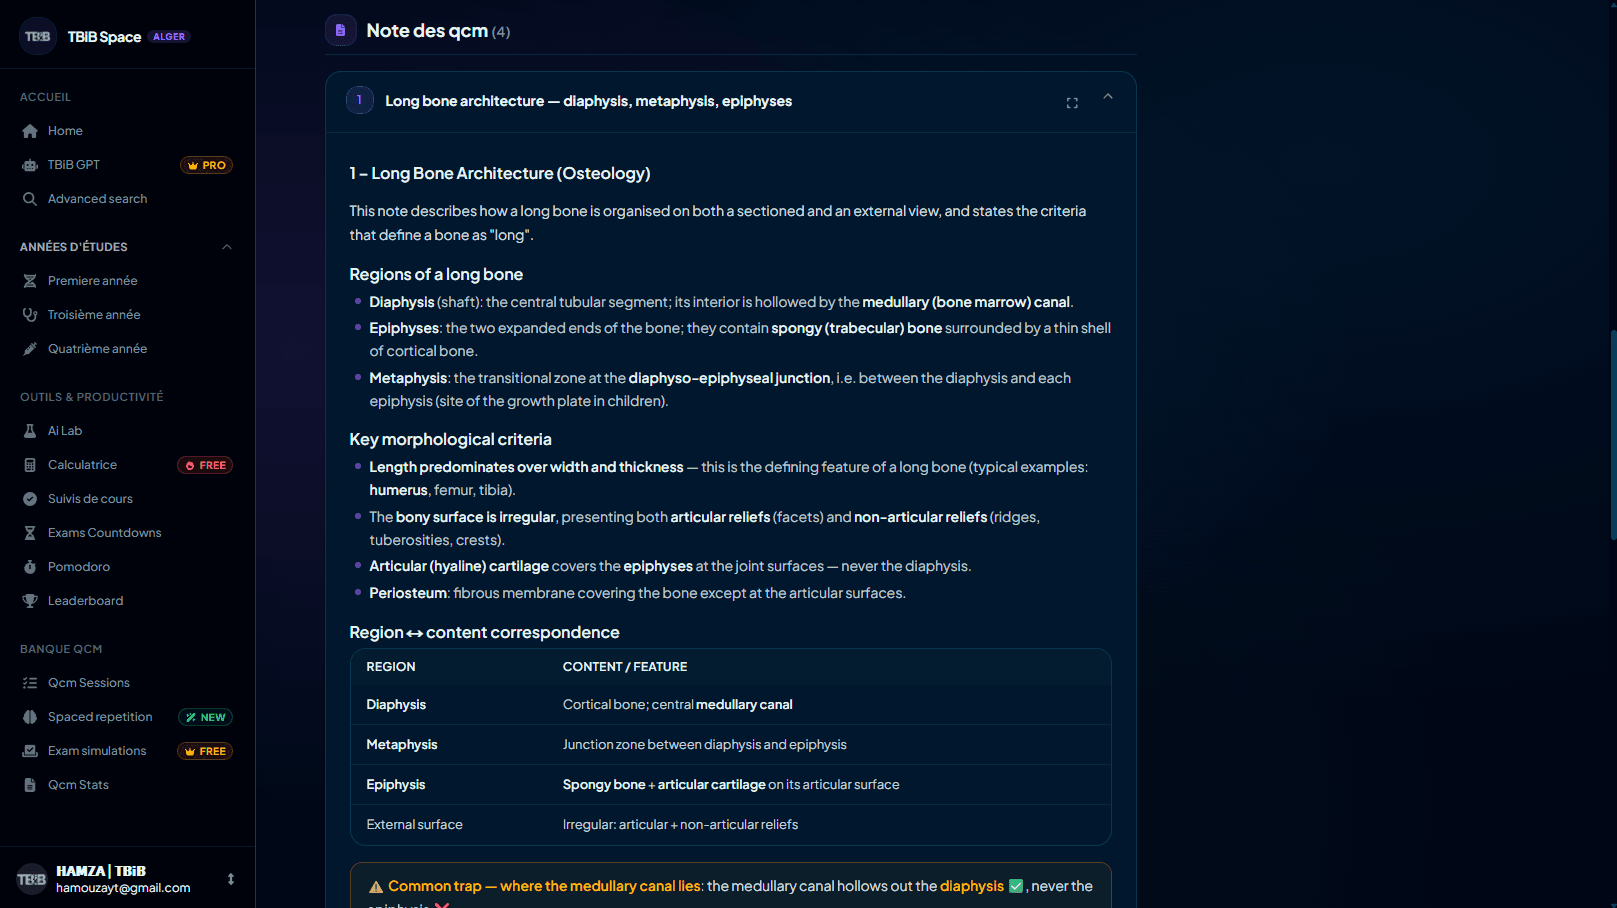Open the Leaderboard trophy icon
The image size is (1617, 908).
click(30, 601)
